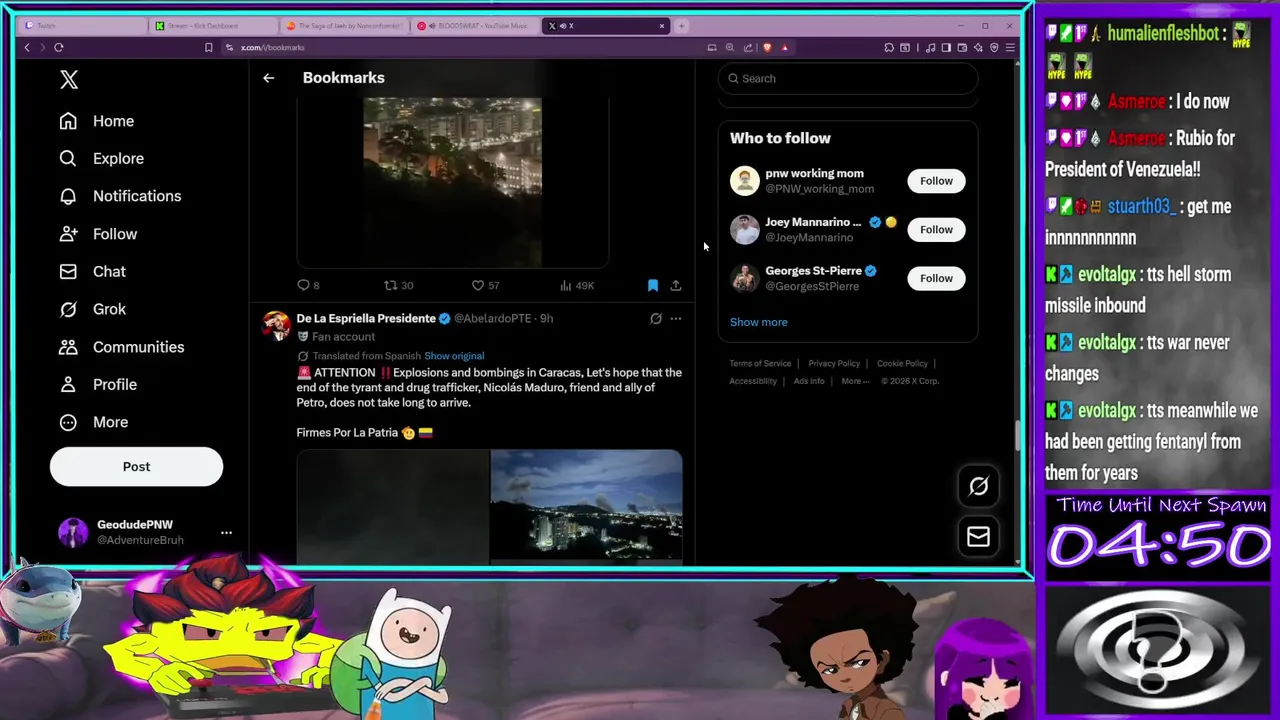Image resolution: width=1280 pixels, height=720 pixels.
Task: Follow Joey Mannarino
Action: (x=936, y=230)
